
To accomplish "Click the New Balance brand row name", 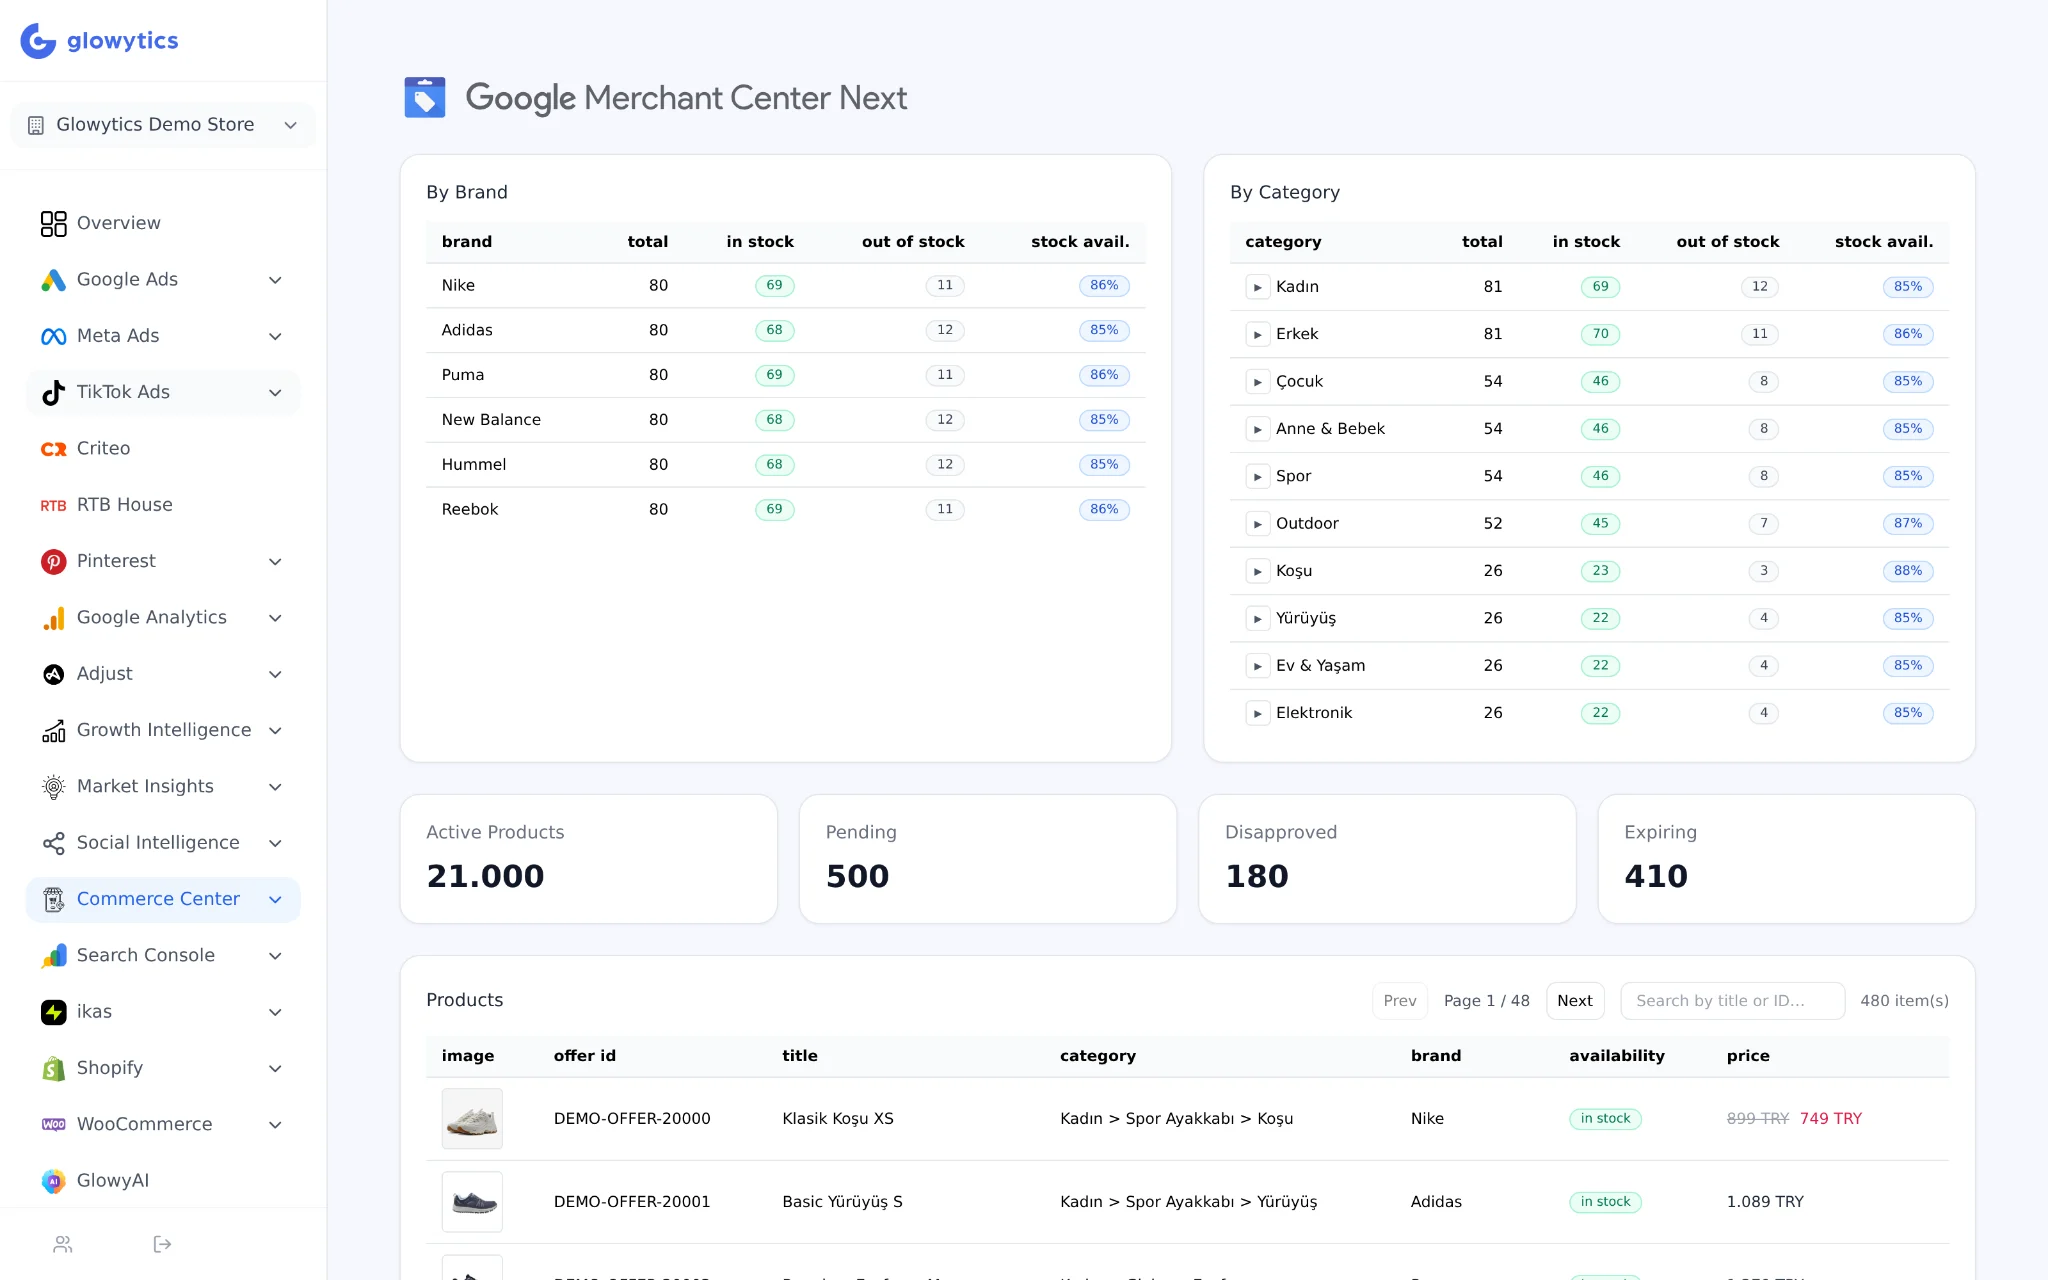I will pyautogui.click(x=491, y=420).
